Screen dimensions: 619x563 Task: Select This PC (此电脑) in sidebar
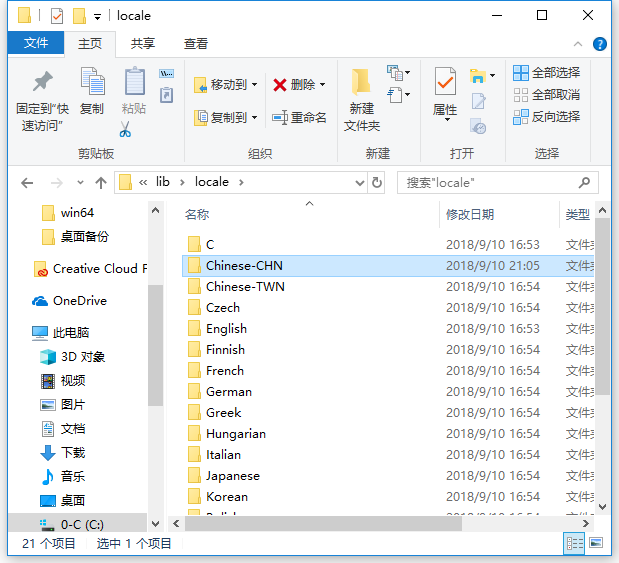60,333
